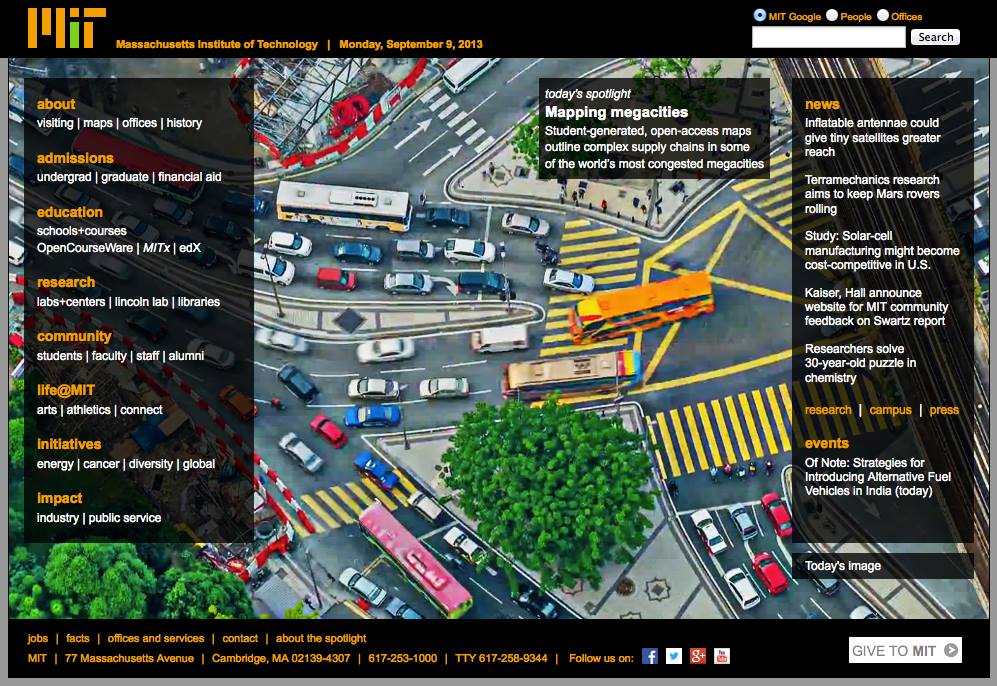997x686 pixels.
Task: Click the Search button
Action: pos(935,37)
